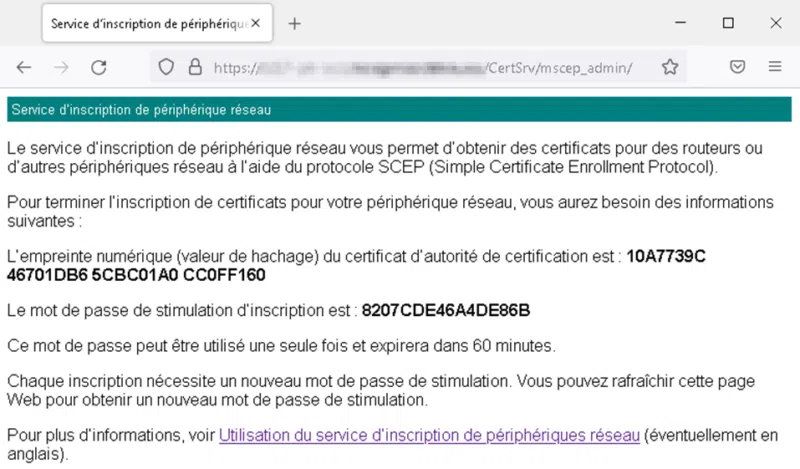Viewport: 800px width, 469px height.
Task: Click the forward navigation arrow
Action: pyautogui.click(x=61, y=67)
